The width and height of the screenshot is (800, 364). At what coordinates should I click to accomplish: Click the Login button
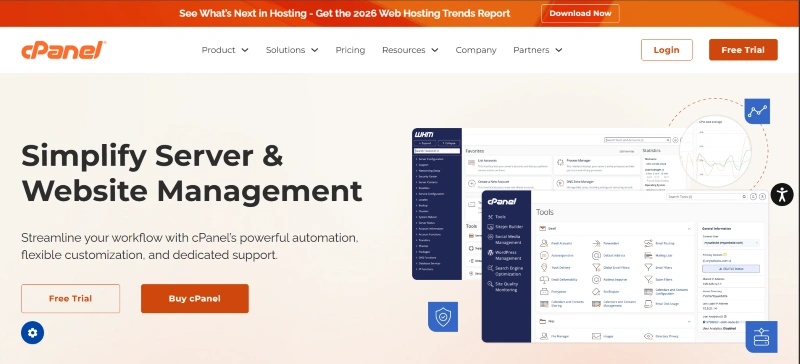667,50
